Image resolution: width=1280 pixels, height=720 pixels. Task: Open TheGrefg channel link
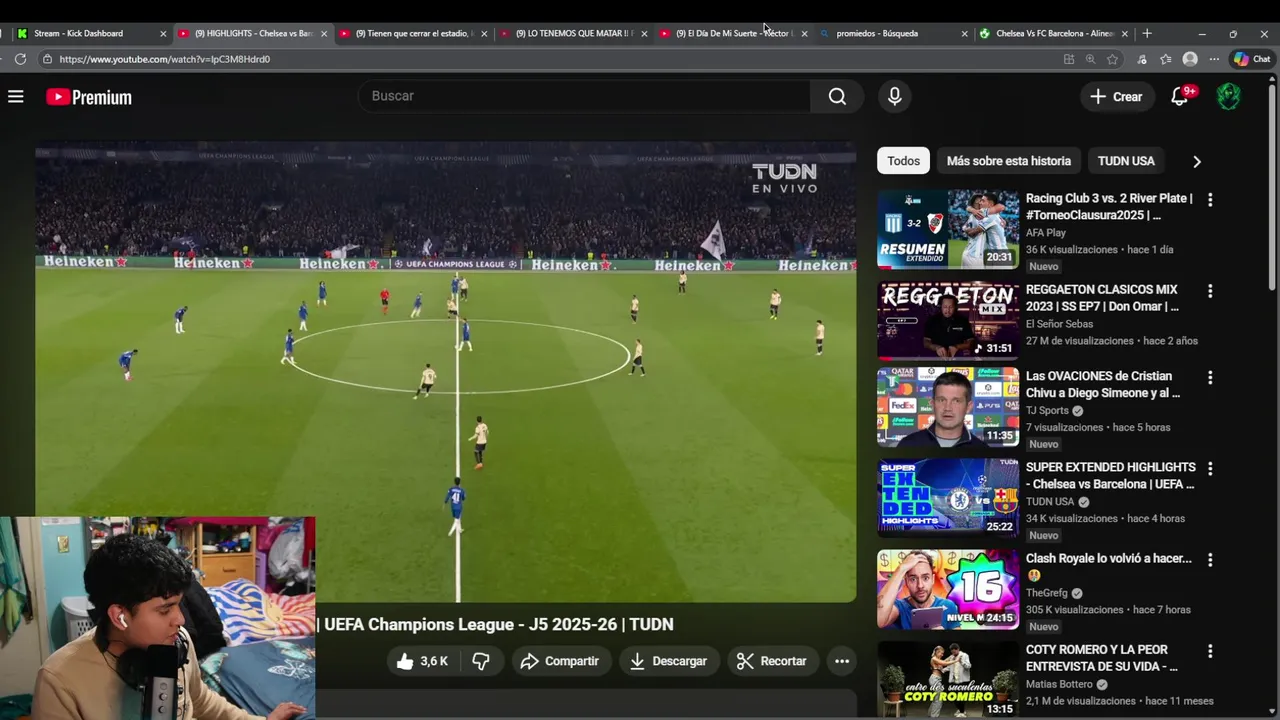[1046, 593]
